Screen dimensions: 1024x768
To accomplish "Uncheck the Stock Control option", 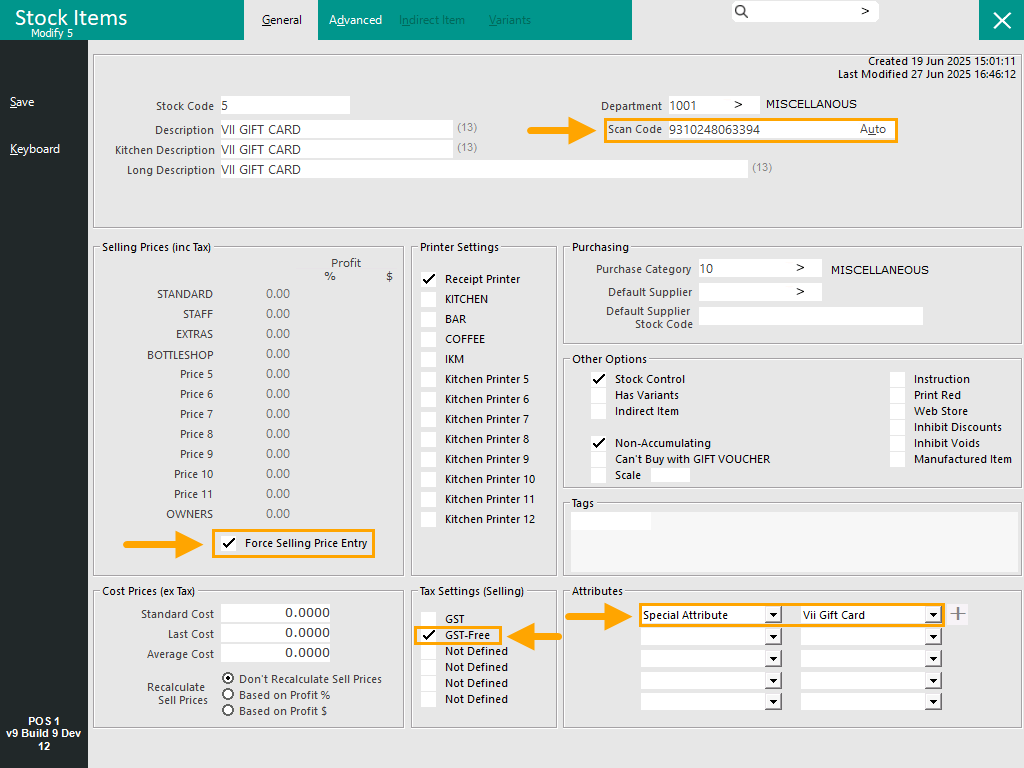I will 599,379.
